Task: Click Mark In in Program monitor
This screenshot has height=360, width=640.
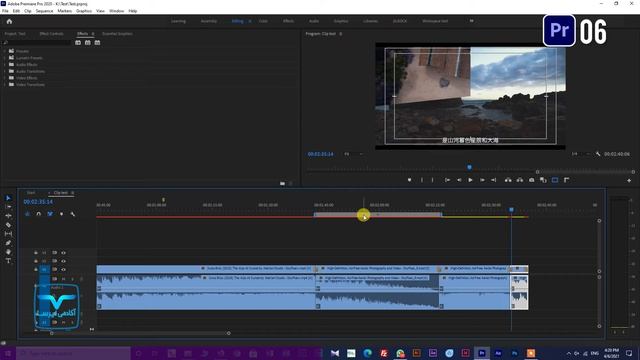Action: pyautogui.click(x=422, y=180)
